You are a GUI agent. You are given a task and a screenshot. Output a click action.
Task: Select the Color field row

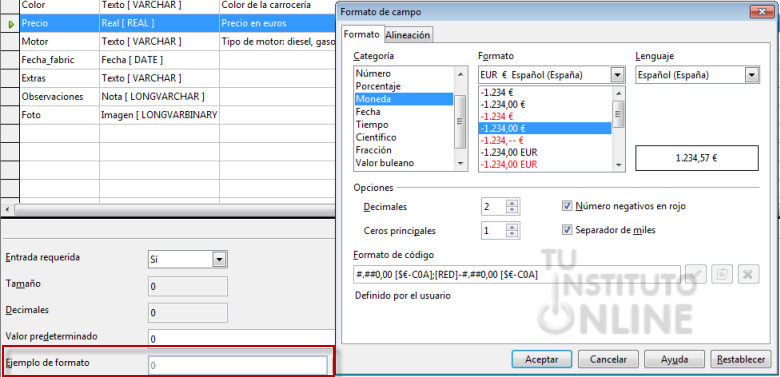(59, 5)
